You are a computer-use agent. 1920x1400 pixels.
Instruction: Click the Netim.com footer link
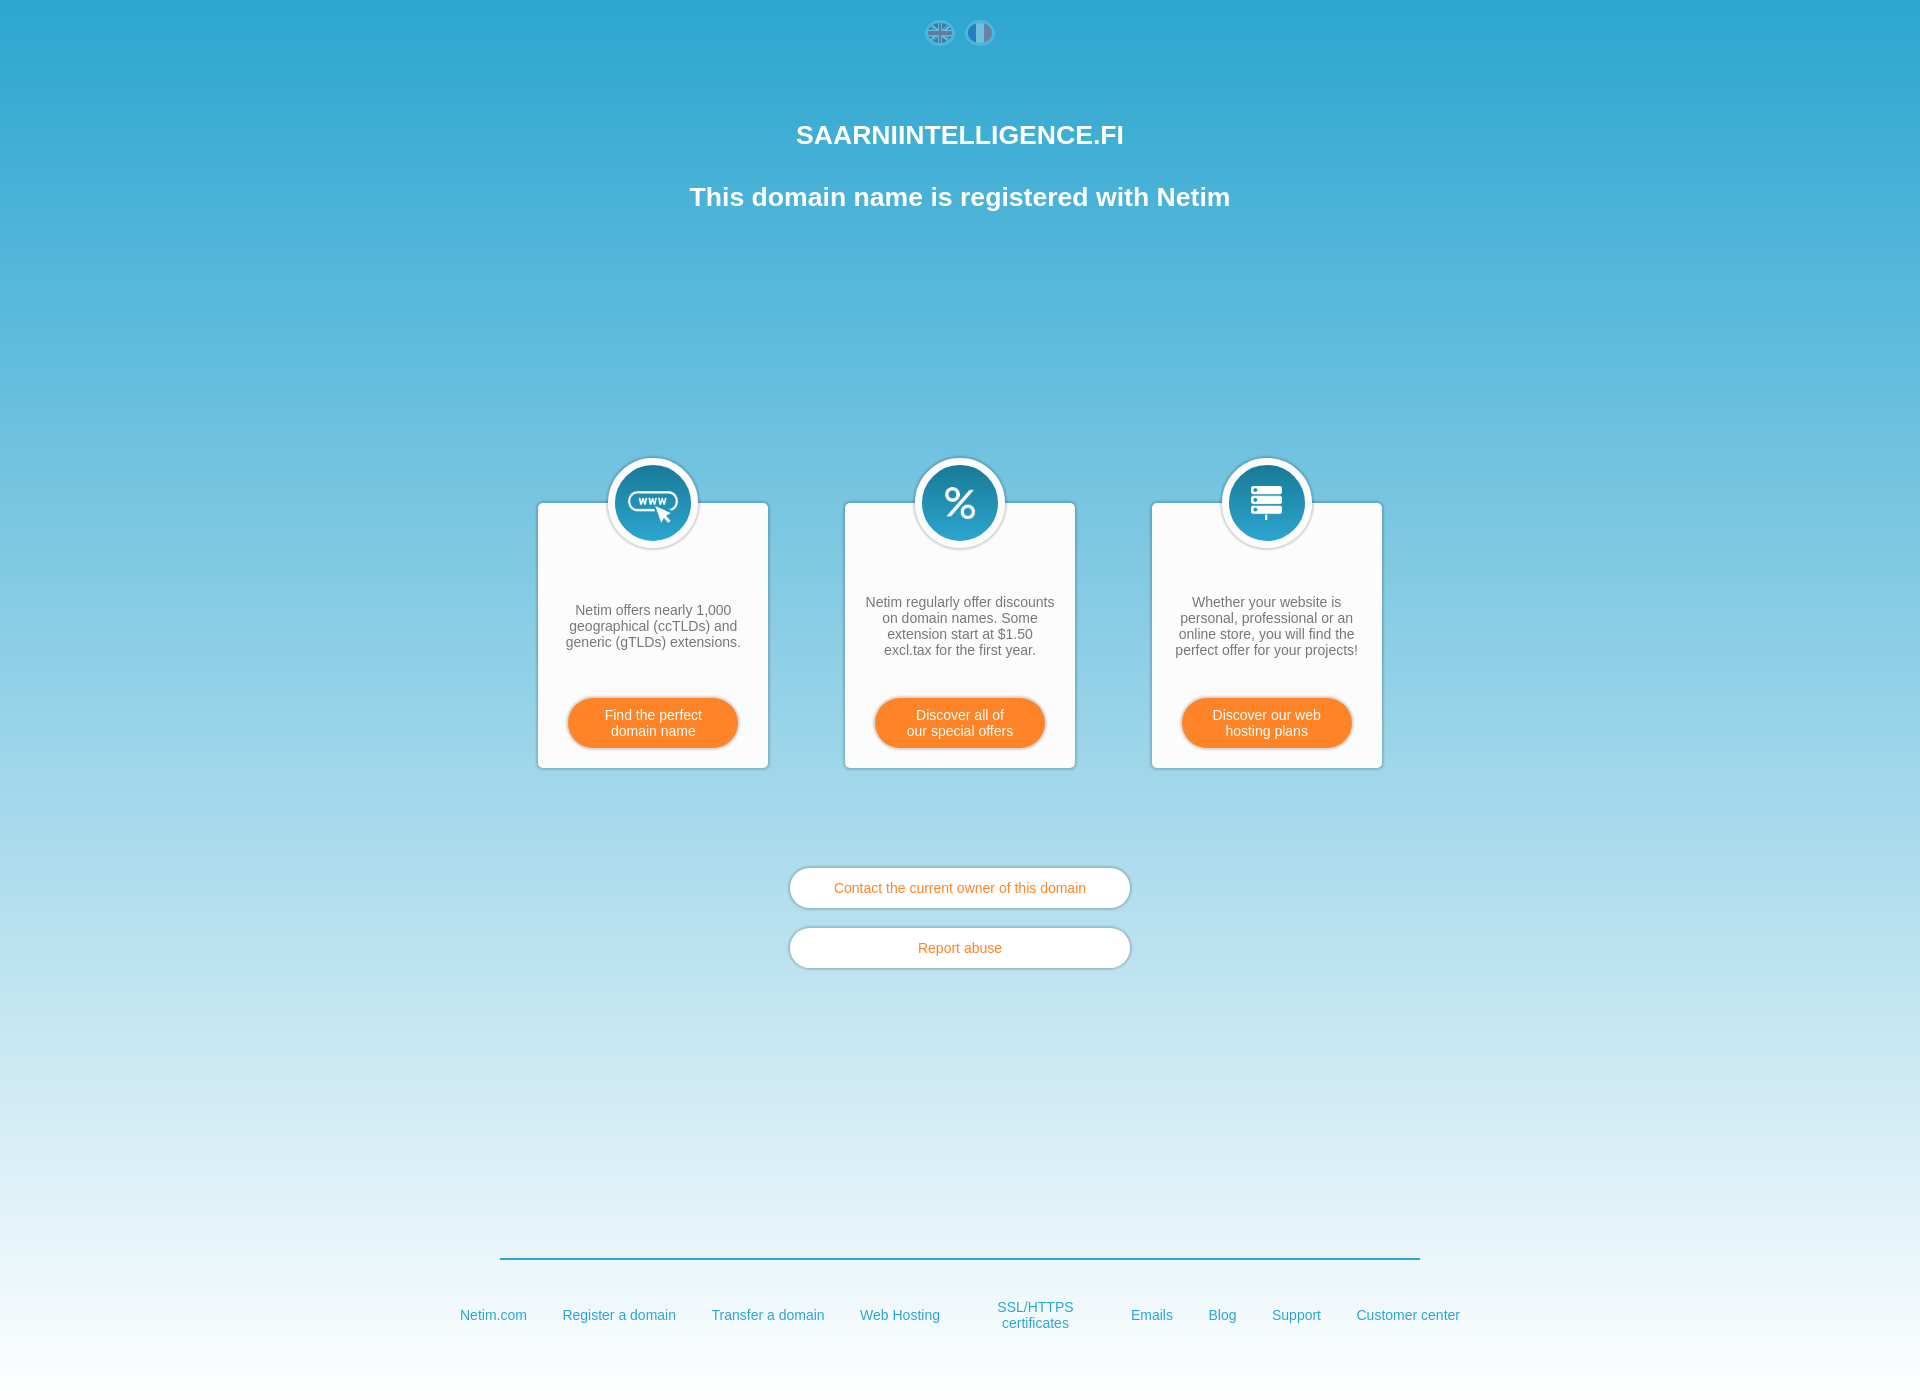click(x=492, y=1315)
